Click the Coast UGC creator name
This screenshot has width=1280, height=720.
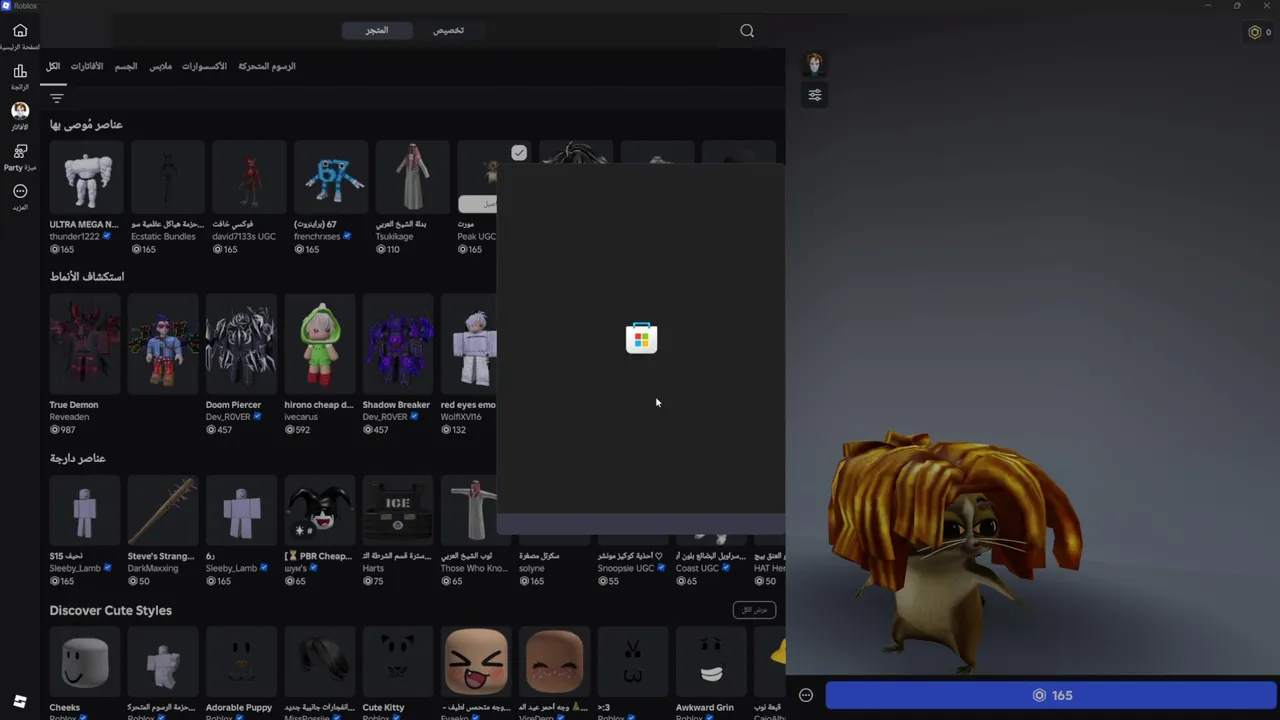[x=699, y=568]
